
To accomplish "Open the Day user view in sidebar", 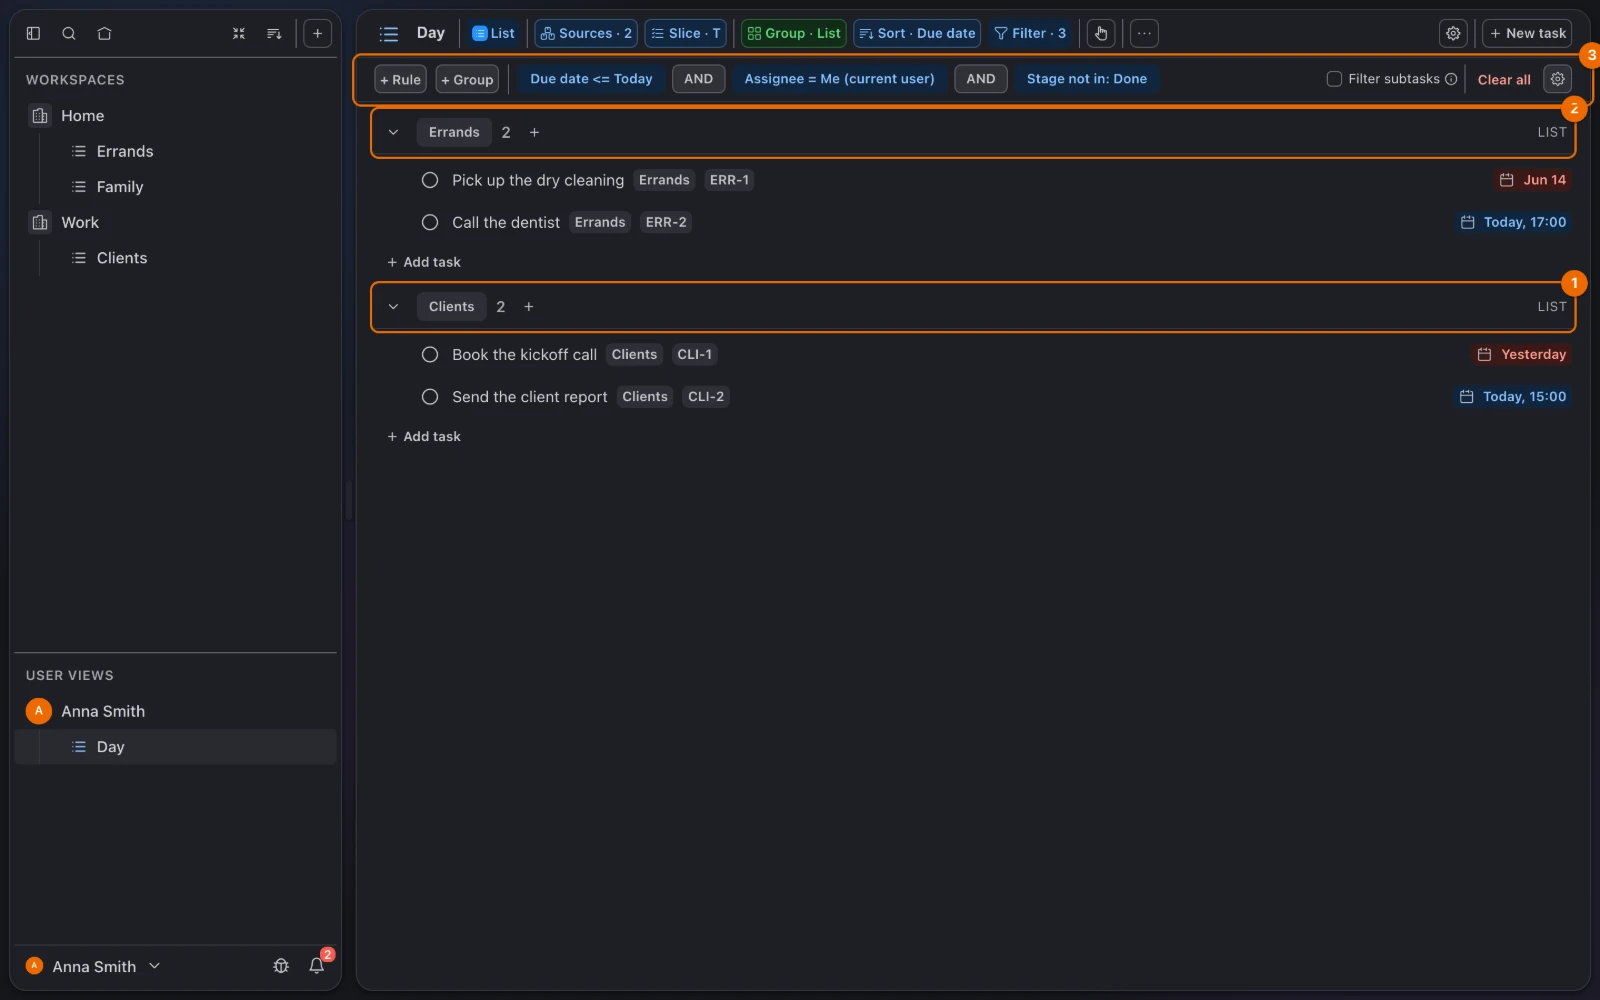I will (x=175, y=747).
